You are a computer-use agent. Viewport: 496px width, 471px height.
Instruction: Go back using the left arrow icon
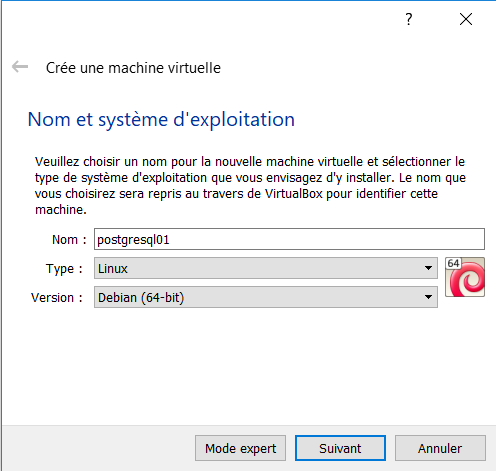click(20, 67)
